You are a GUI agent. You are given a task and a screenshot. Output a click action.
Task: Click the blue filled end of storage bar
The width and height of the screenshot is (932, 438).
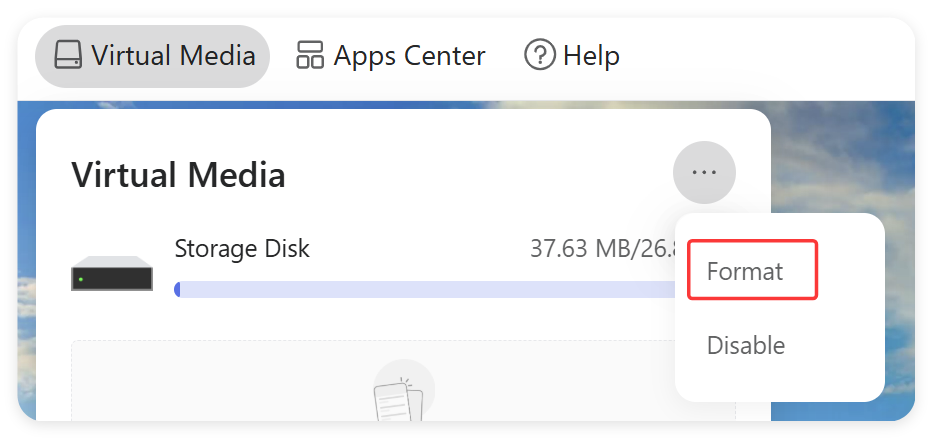pos(178,290)
